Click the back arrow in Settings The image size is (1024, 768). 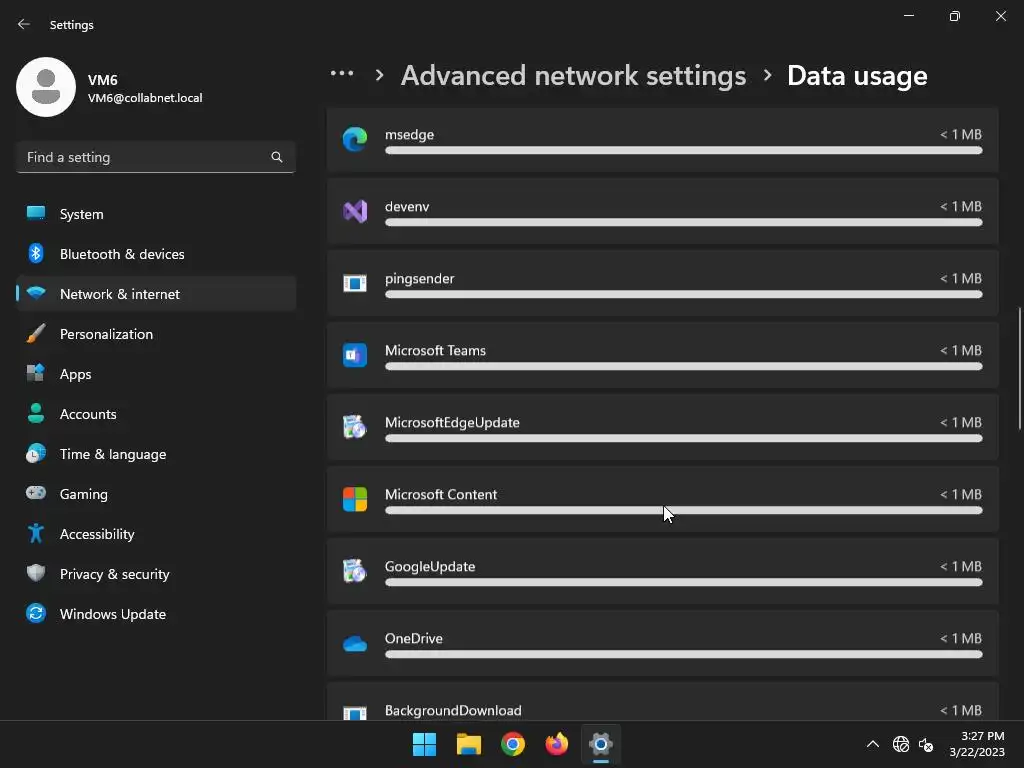(24, 24)
